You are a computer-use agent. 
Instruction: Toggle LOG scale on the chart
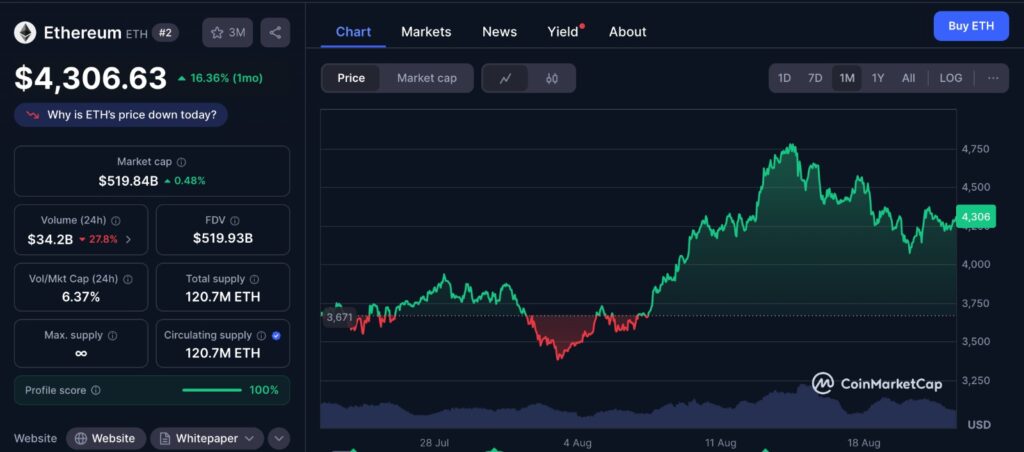click(x=951, y=78)
